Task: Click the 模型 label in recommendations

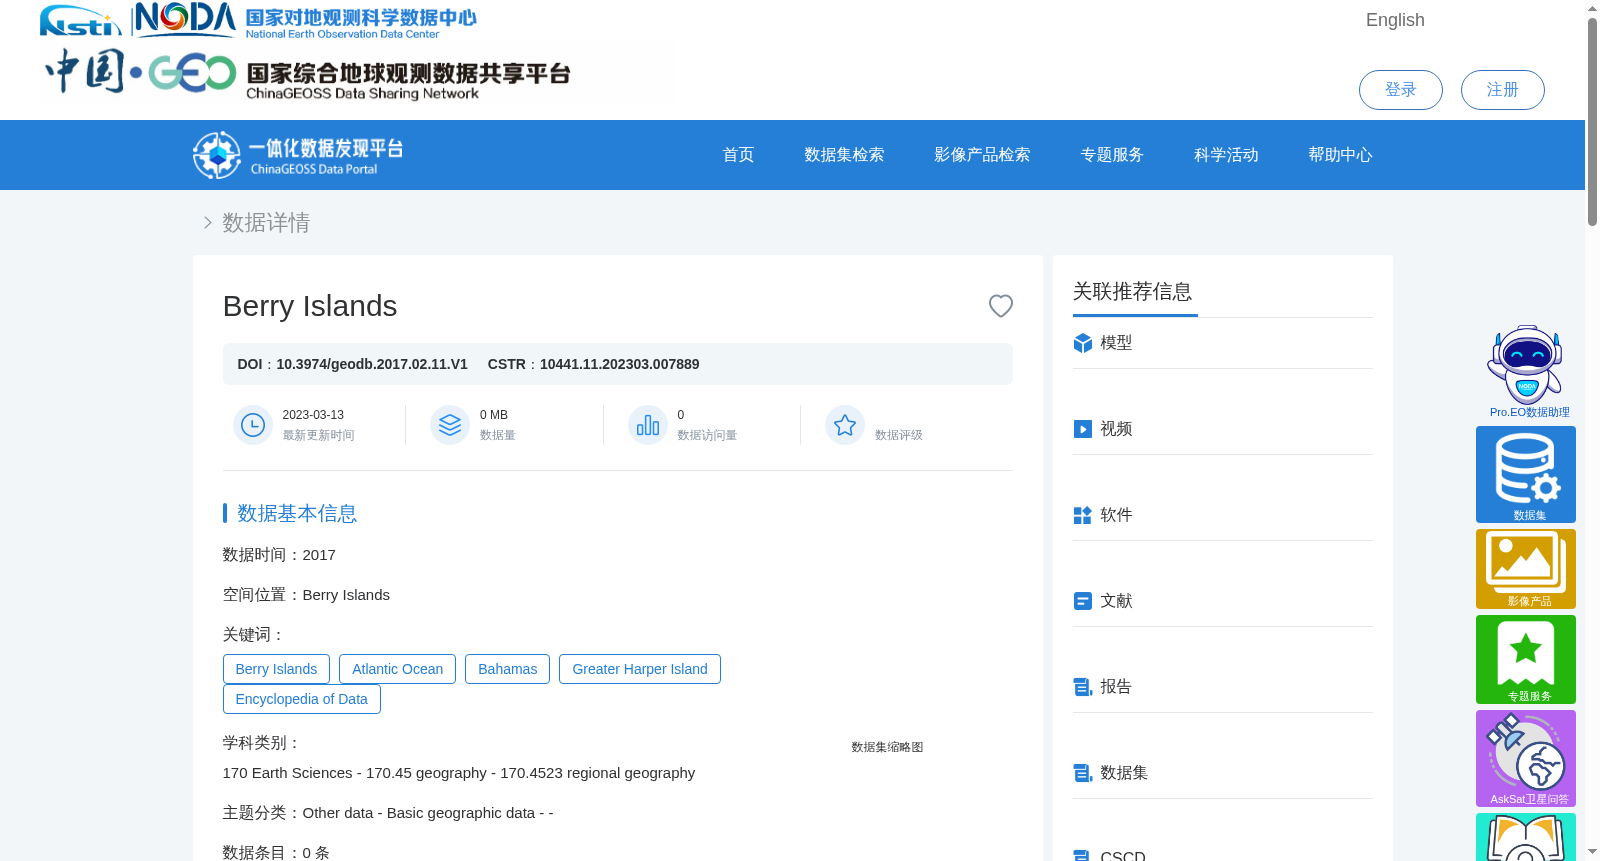Action: tap(1116, 343)
